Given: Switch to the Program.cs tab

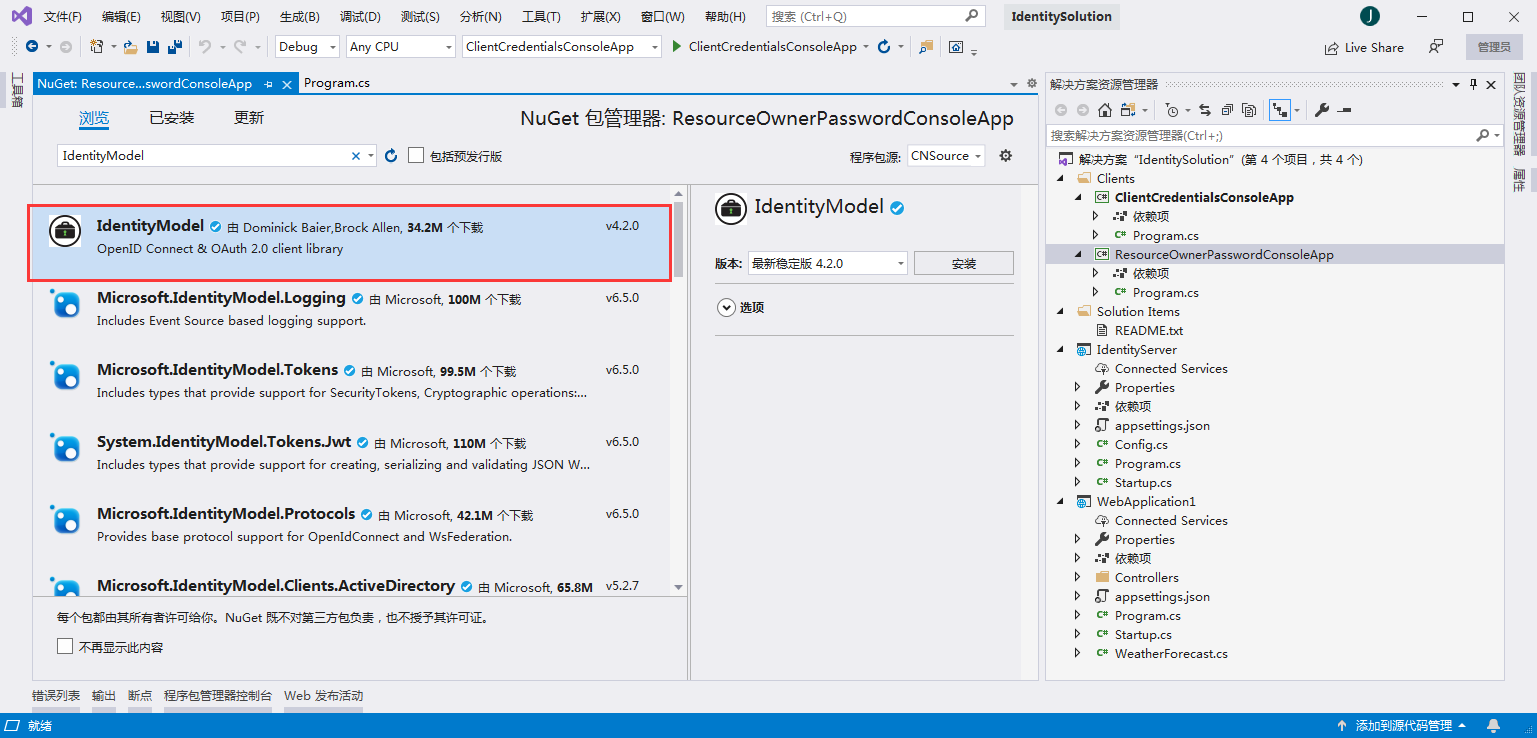Looking at the screenshot, I should [x=337, y=83].
